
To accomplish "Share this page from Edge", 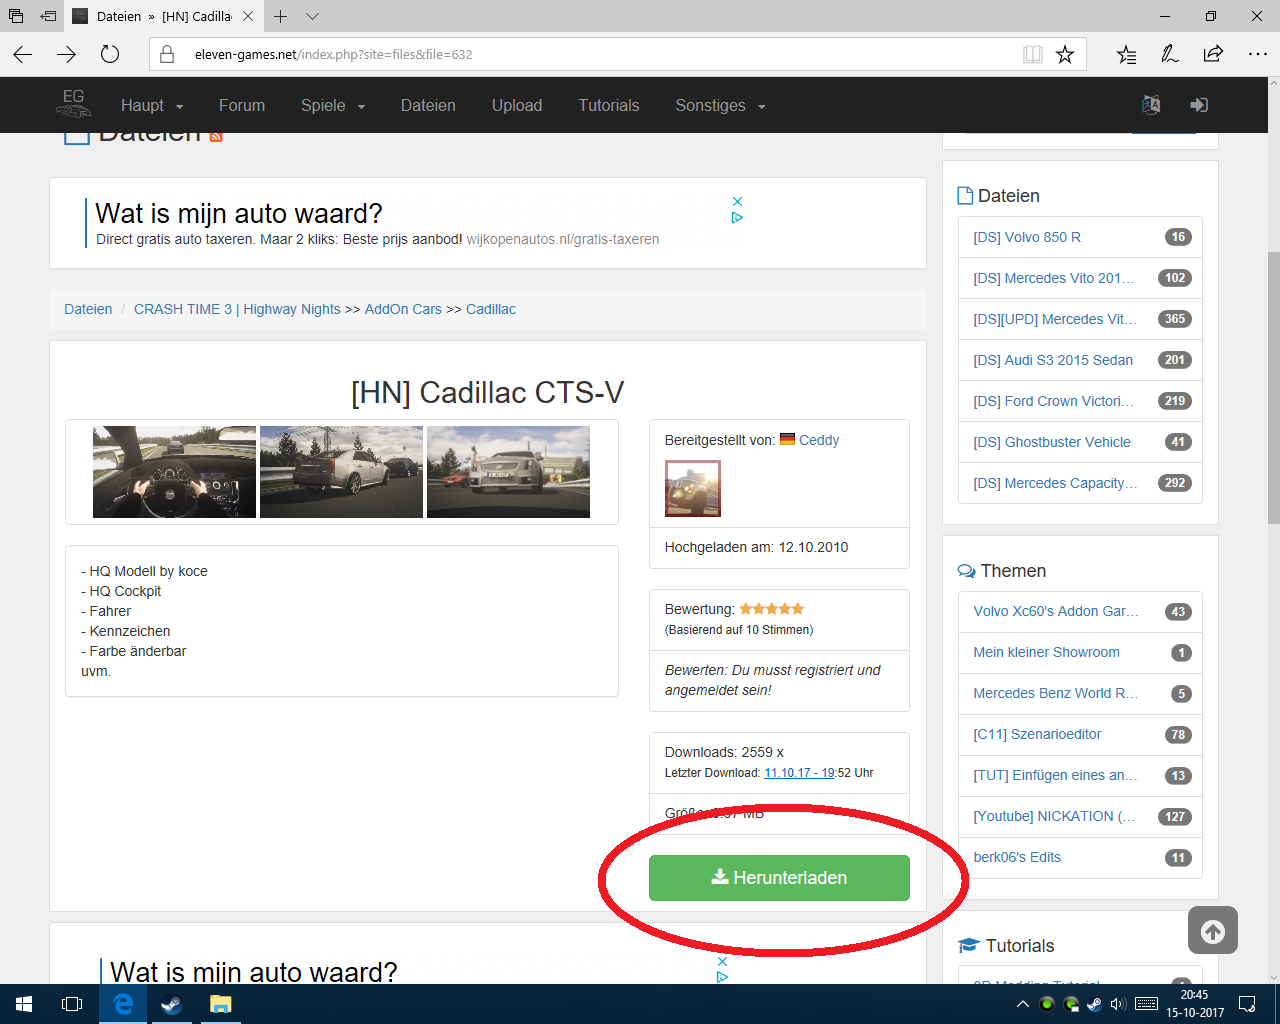I will [x=1213, y=54].
